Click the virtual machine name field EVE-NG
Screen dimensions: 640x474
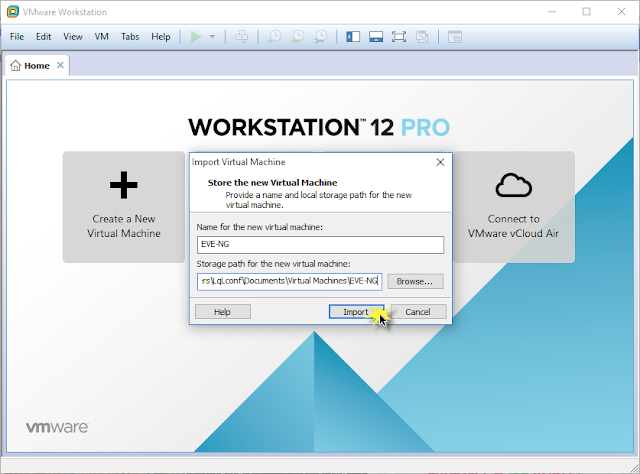[x=320, y=245]
